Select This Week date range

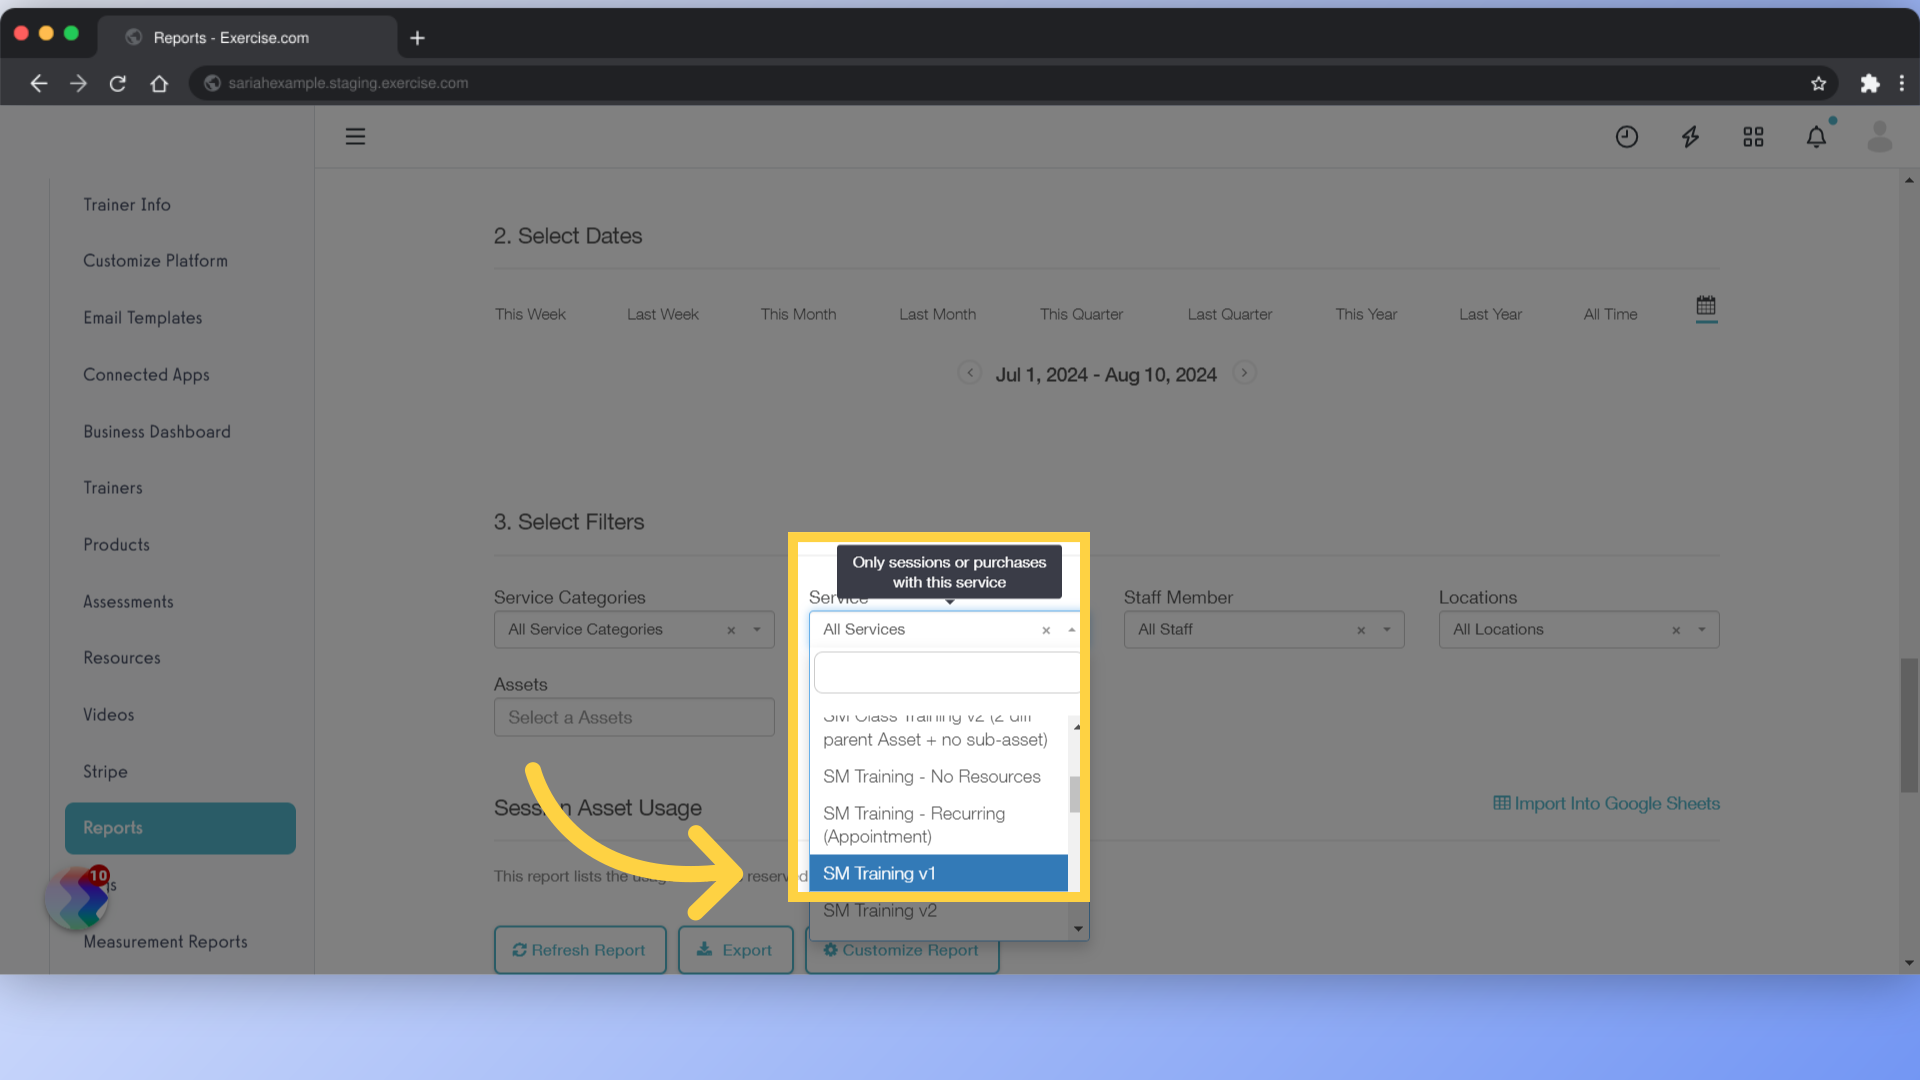click(530, 314)
